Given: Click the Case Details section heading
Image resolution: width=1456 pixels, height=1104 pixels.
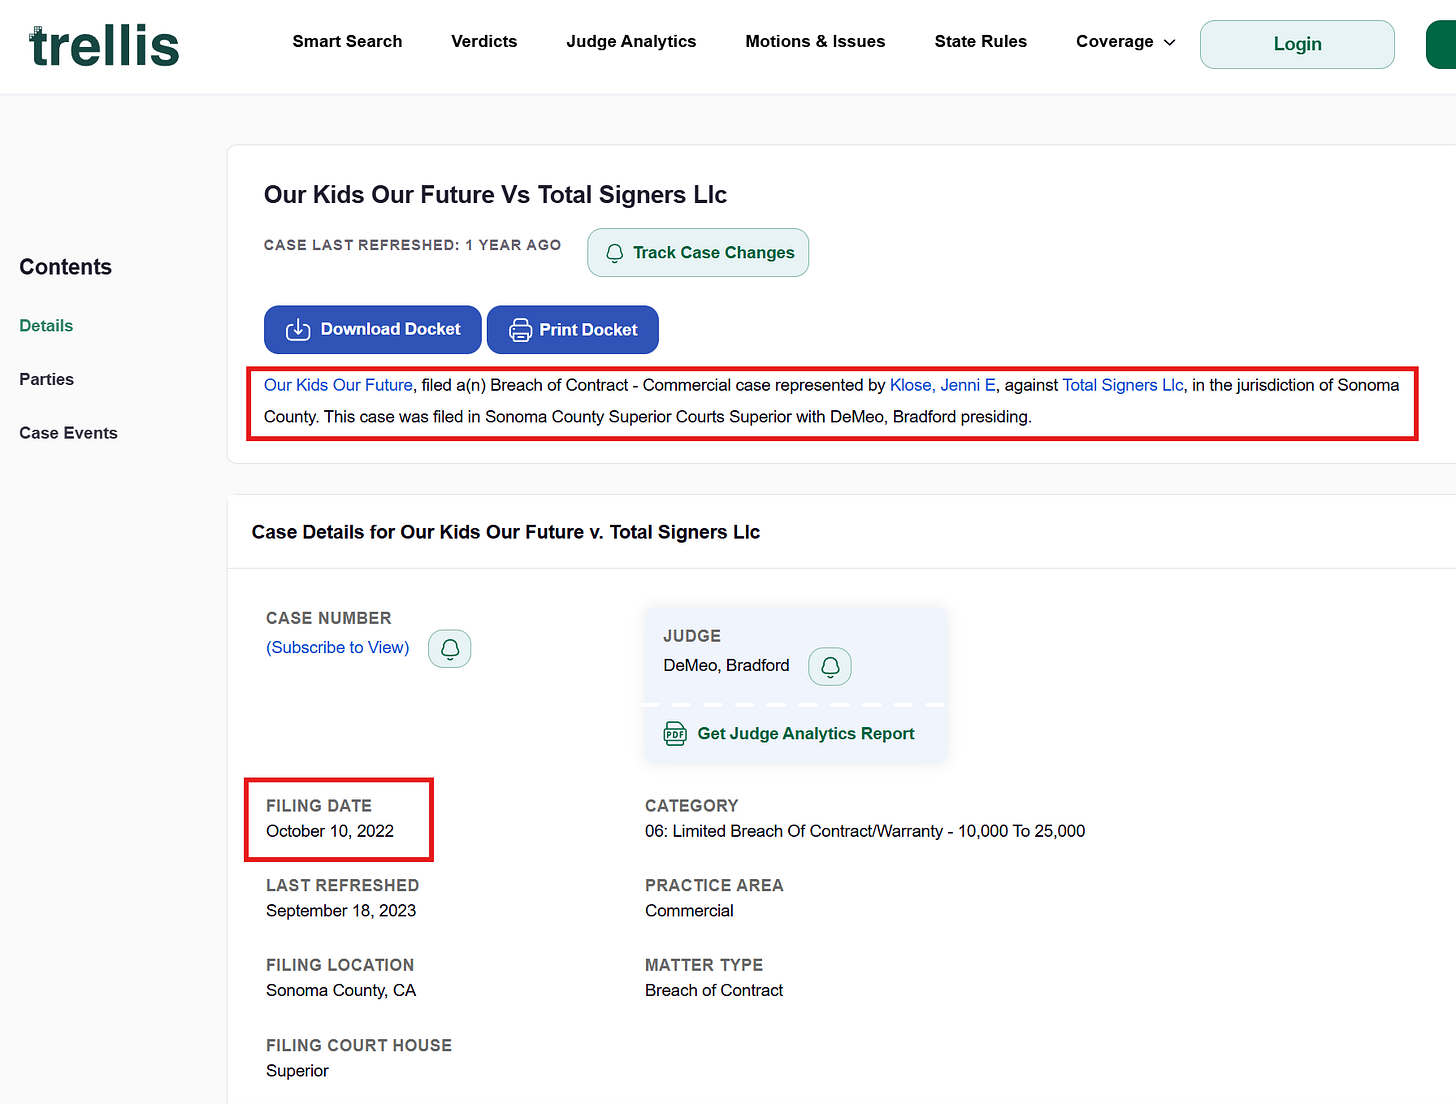Looking at the screenshot, I should coord(506,533).
